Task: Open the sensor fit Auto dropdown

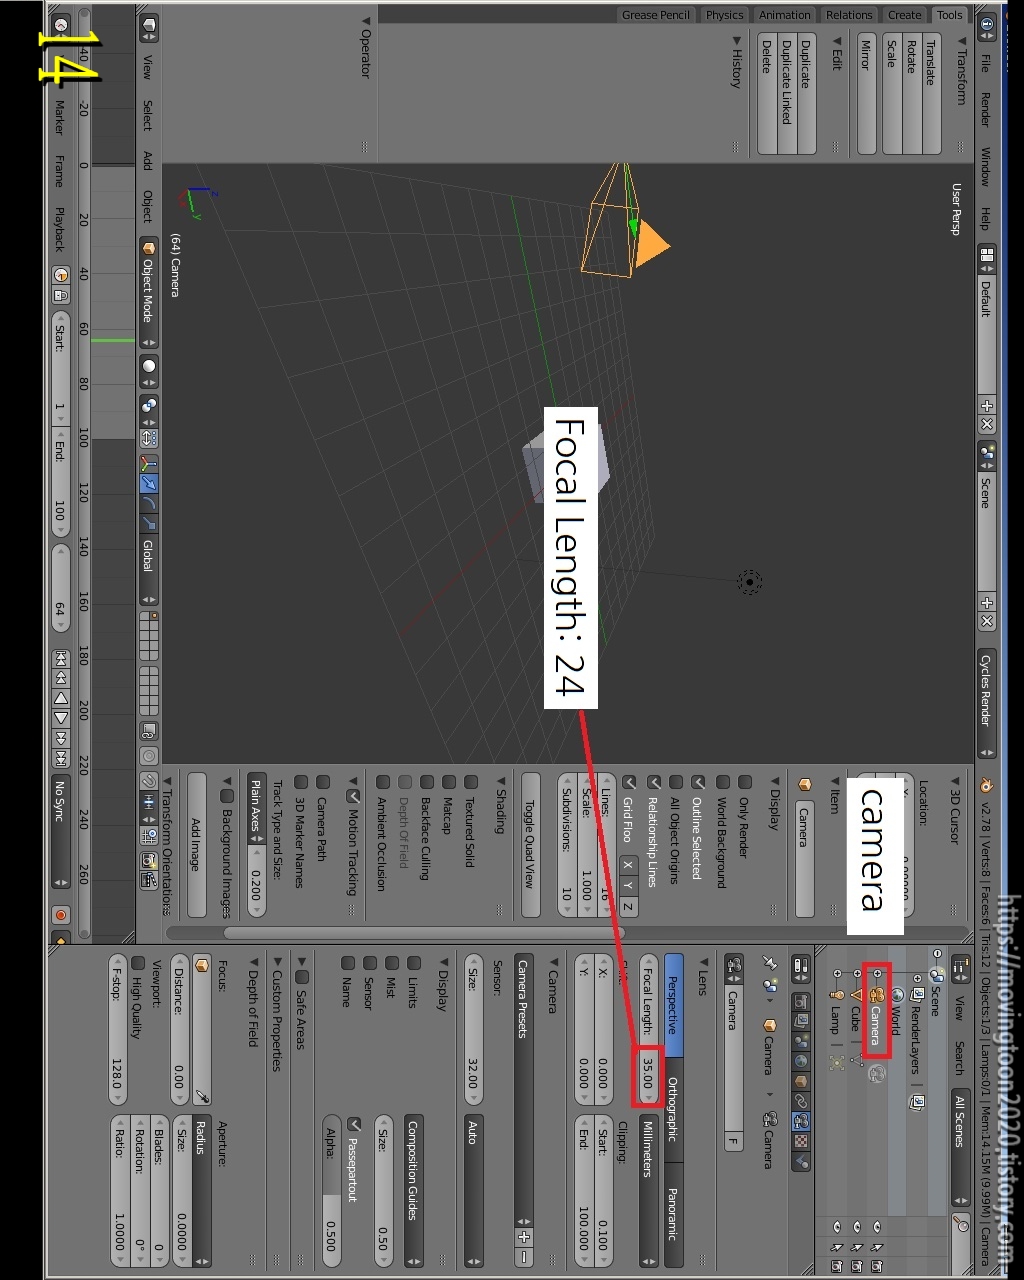Action: 473,1190
